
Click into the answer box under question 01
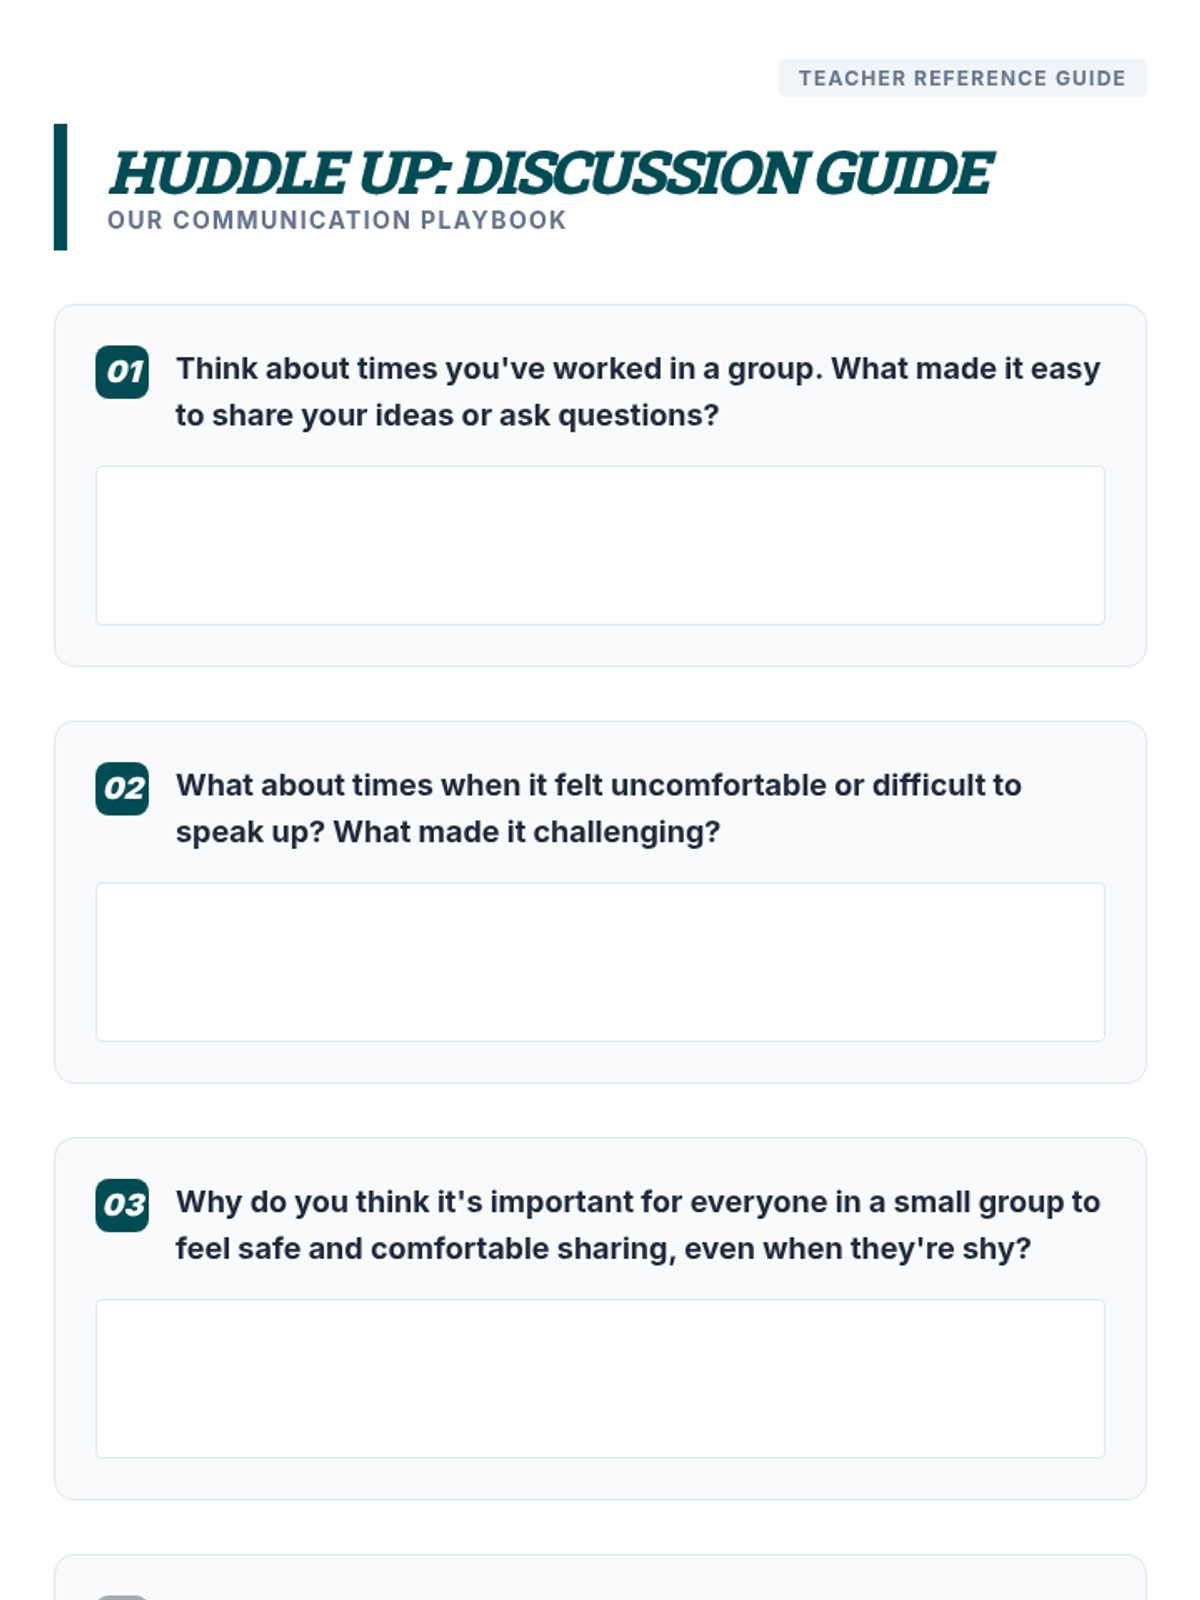coord(600,545)
